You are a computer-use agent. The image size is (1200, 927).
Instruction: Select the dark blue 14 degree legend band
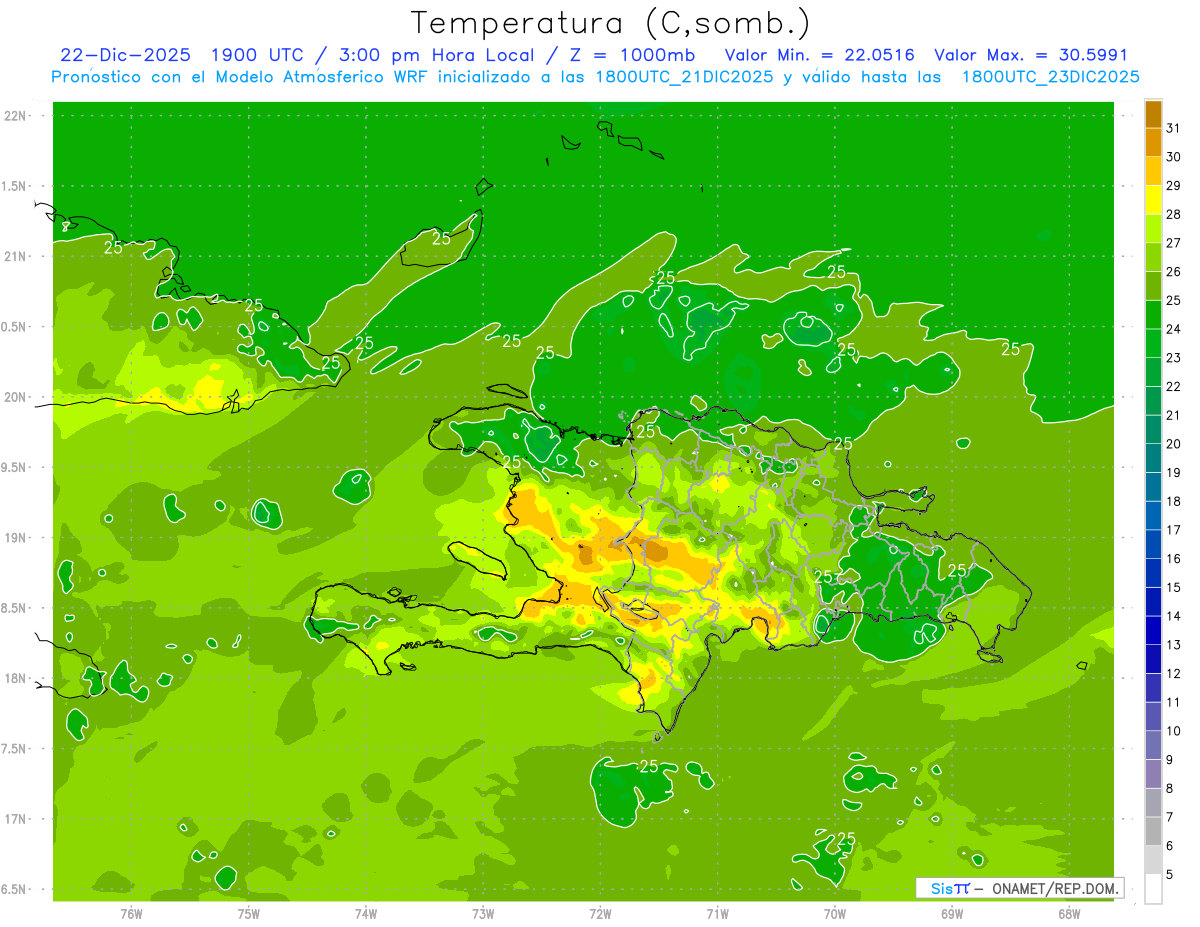pos(1153,602)
